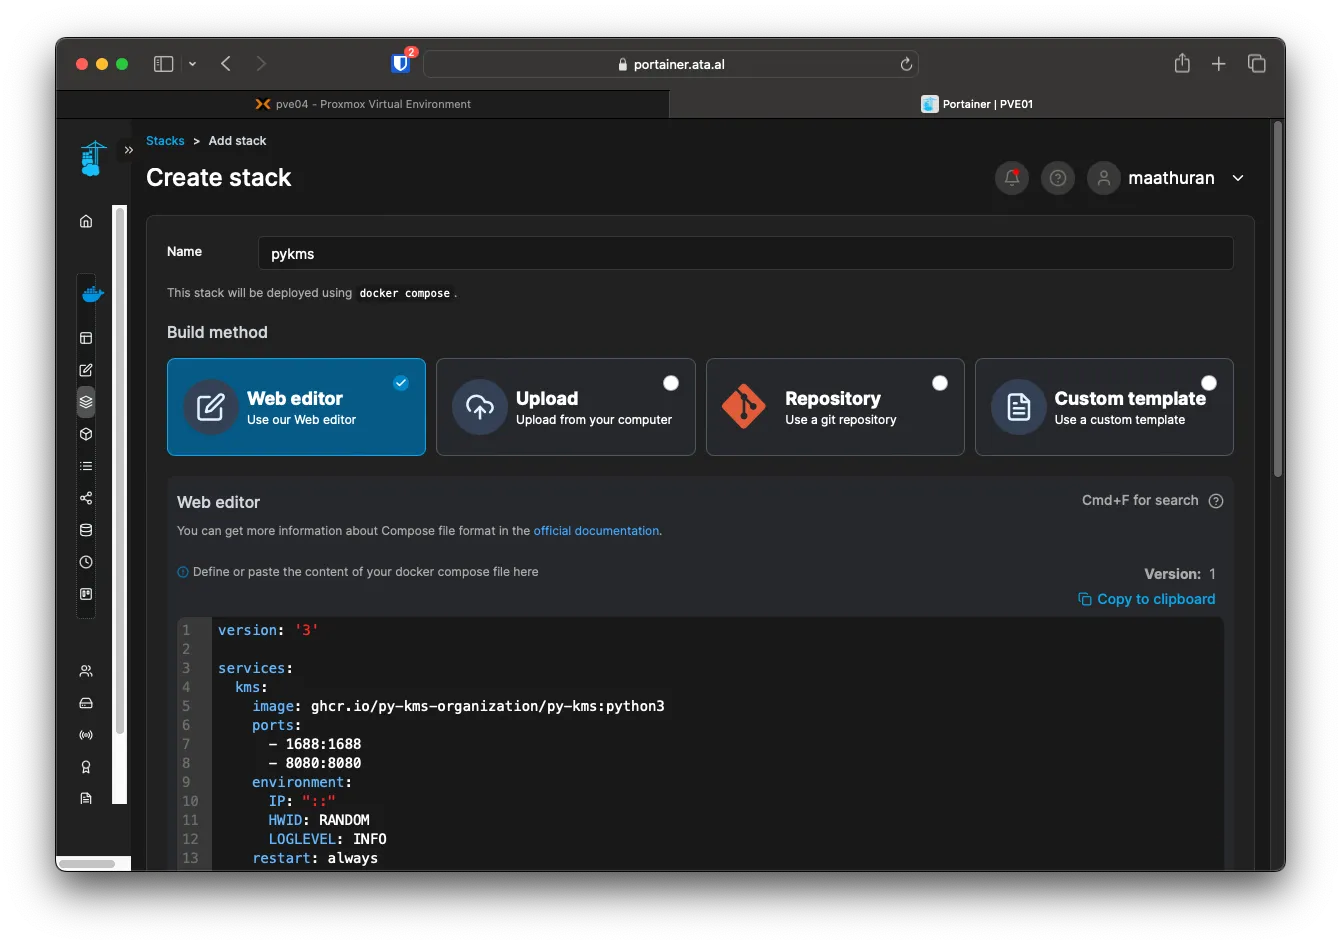
Task: Expand the maathuran user menu chevron
Action: pos(1238,178)
